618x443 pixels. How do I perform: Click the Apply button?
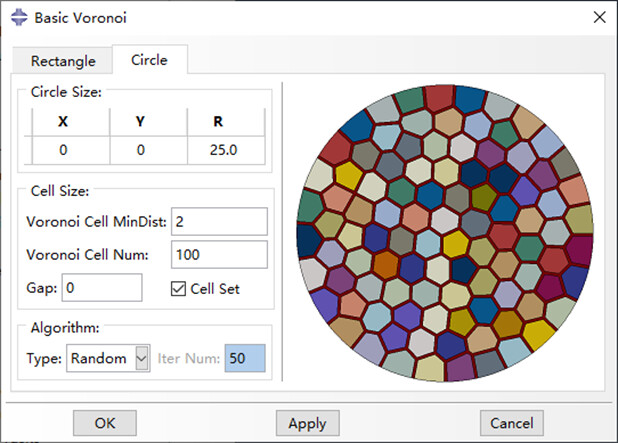point(307,423)
